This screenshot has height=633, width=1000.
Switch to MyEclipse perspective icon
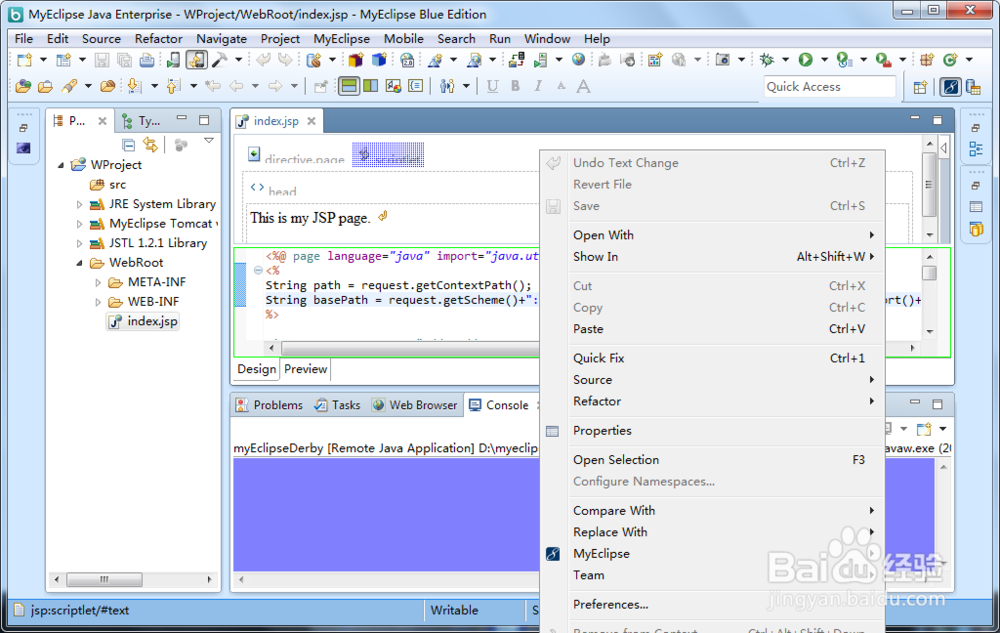[951, 87]
